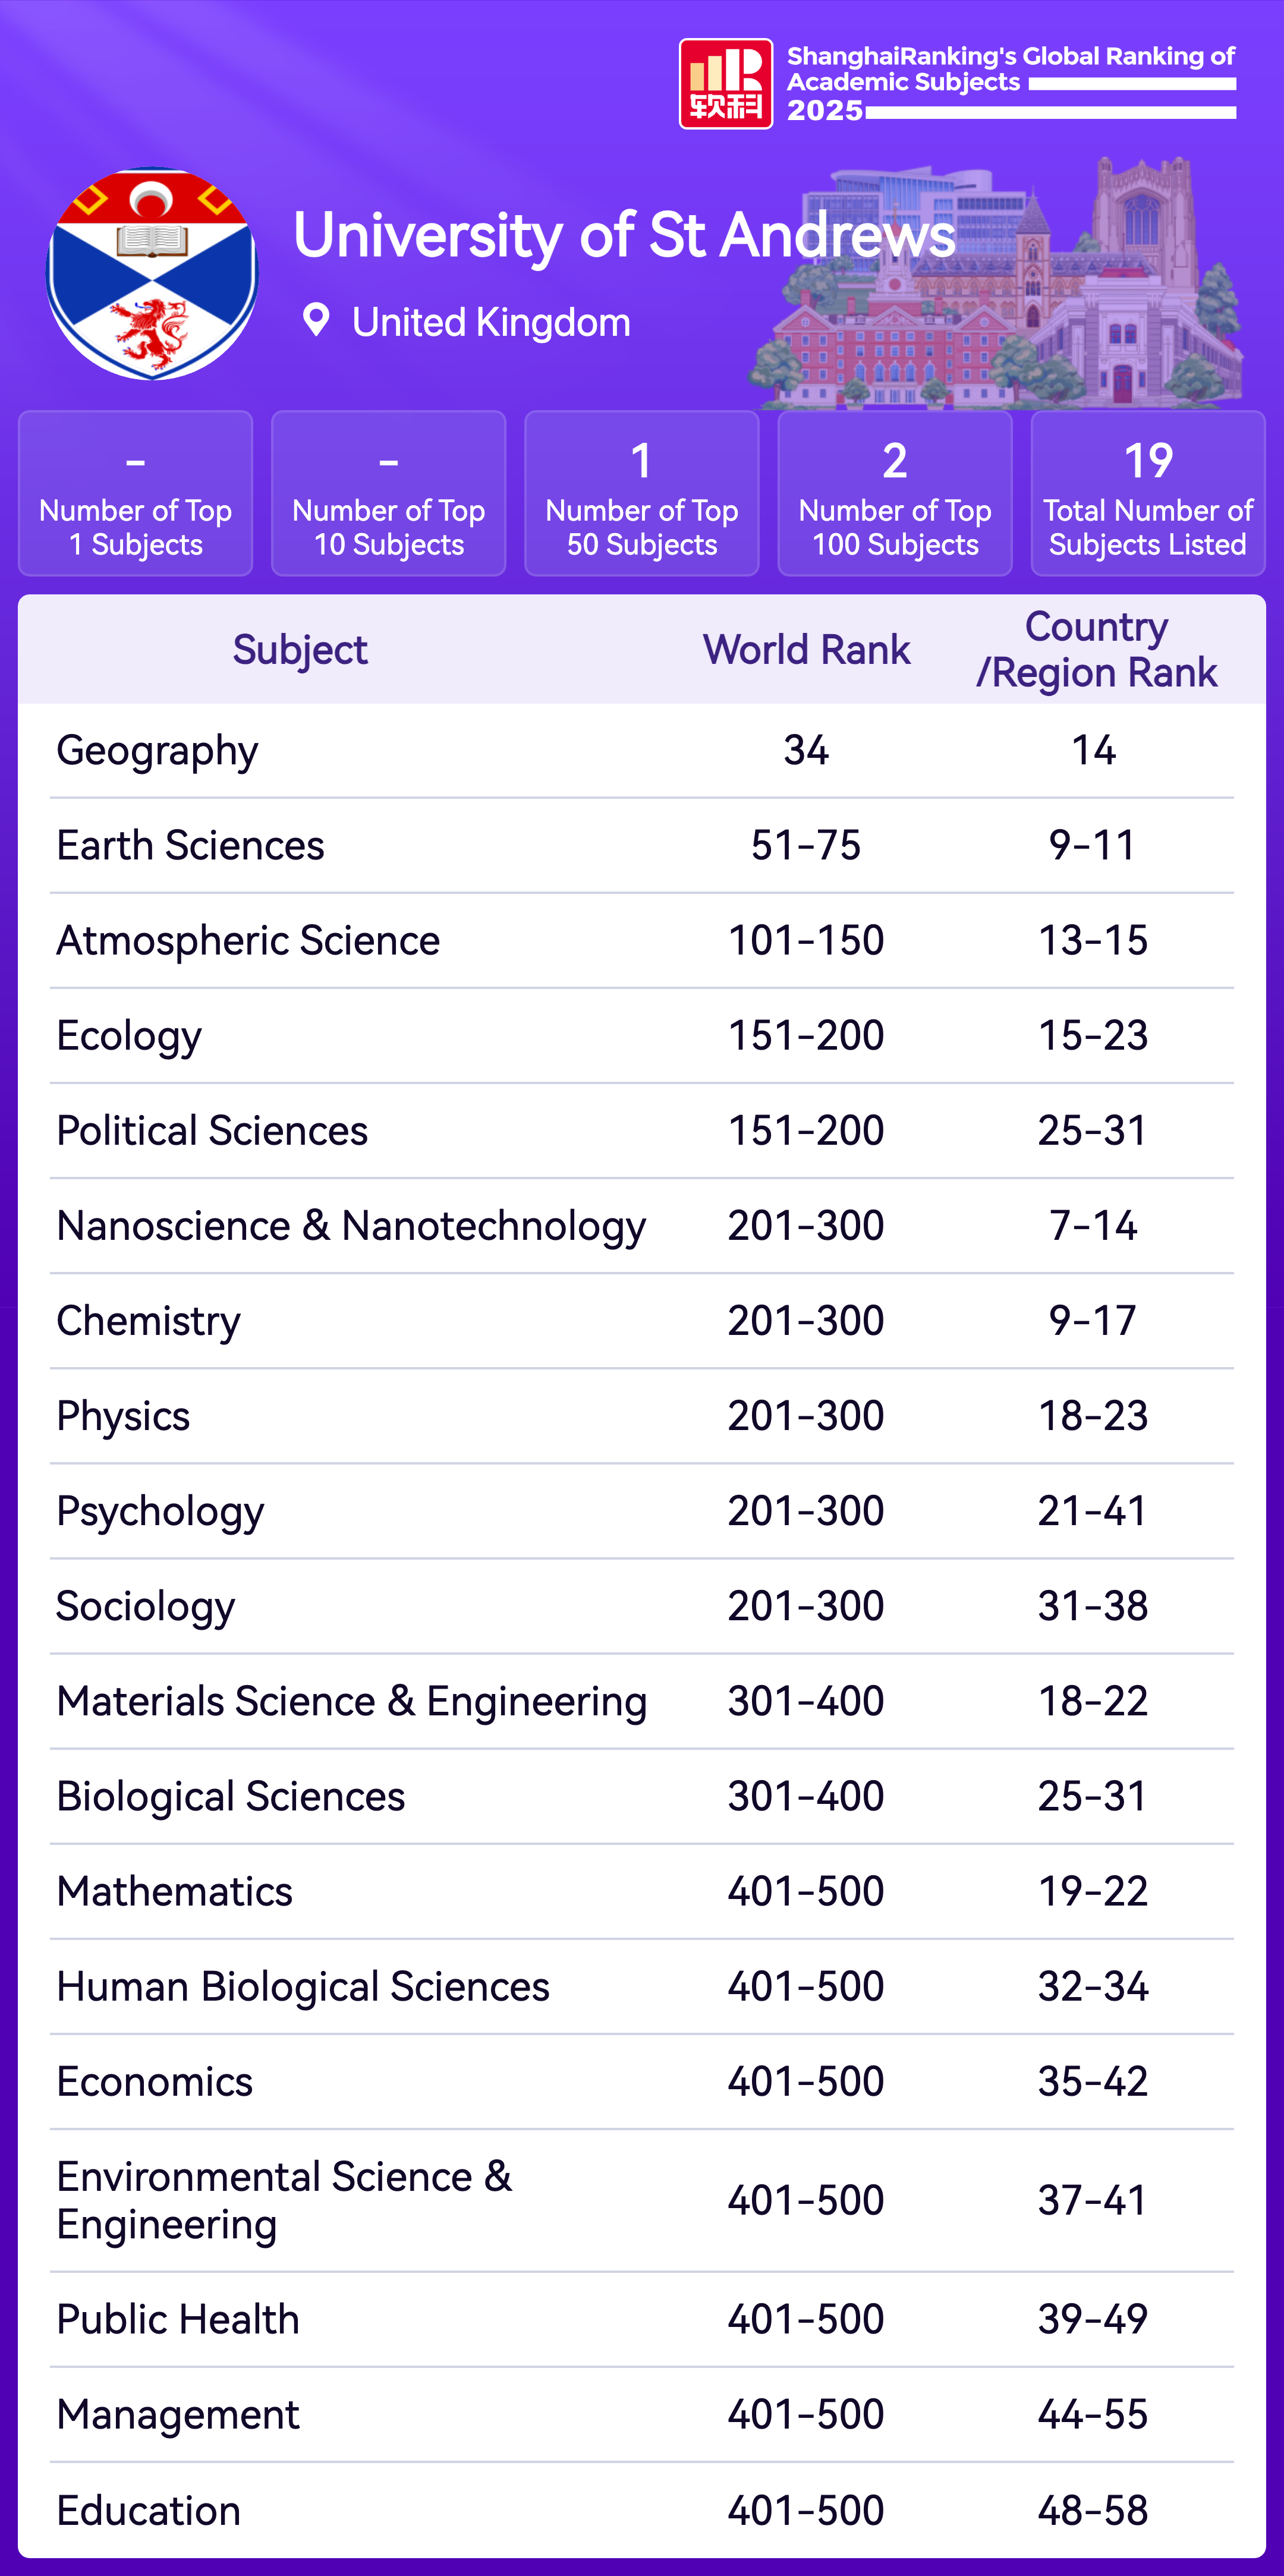
Task: Open the University of St Andrews title
Action: pyautogui.click(x=624, y=236)
